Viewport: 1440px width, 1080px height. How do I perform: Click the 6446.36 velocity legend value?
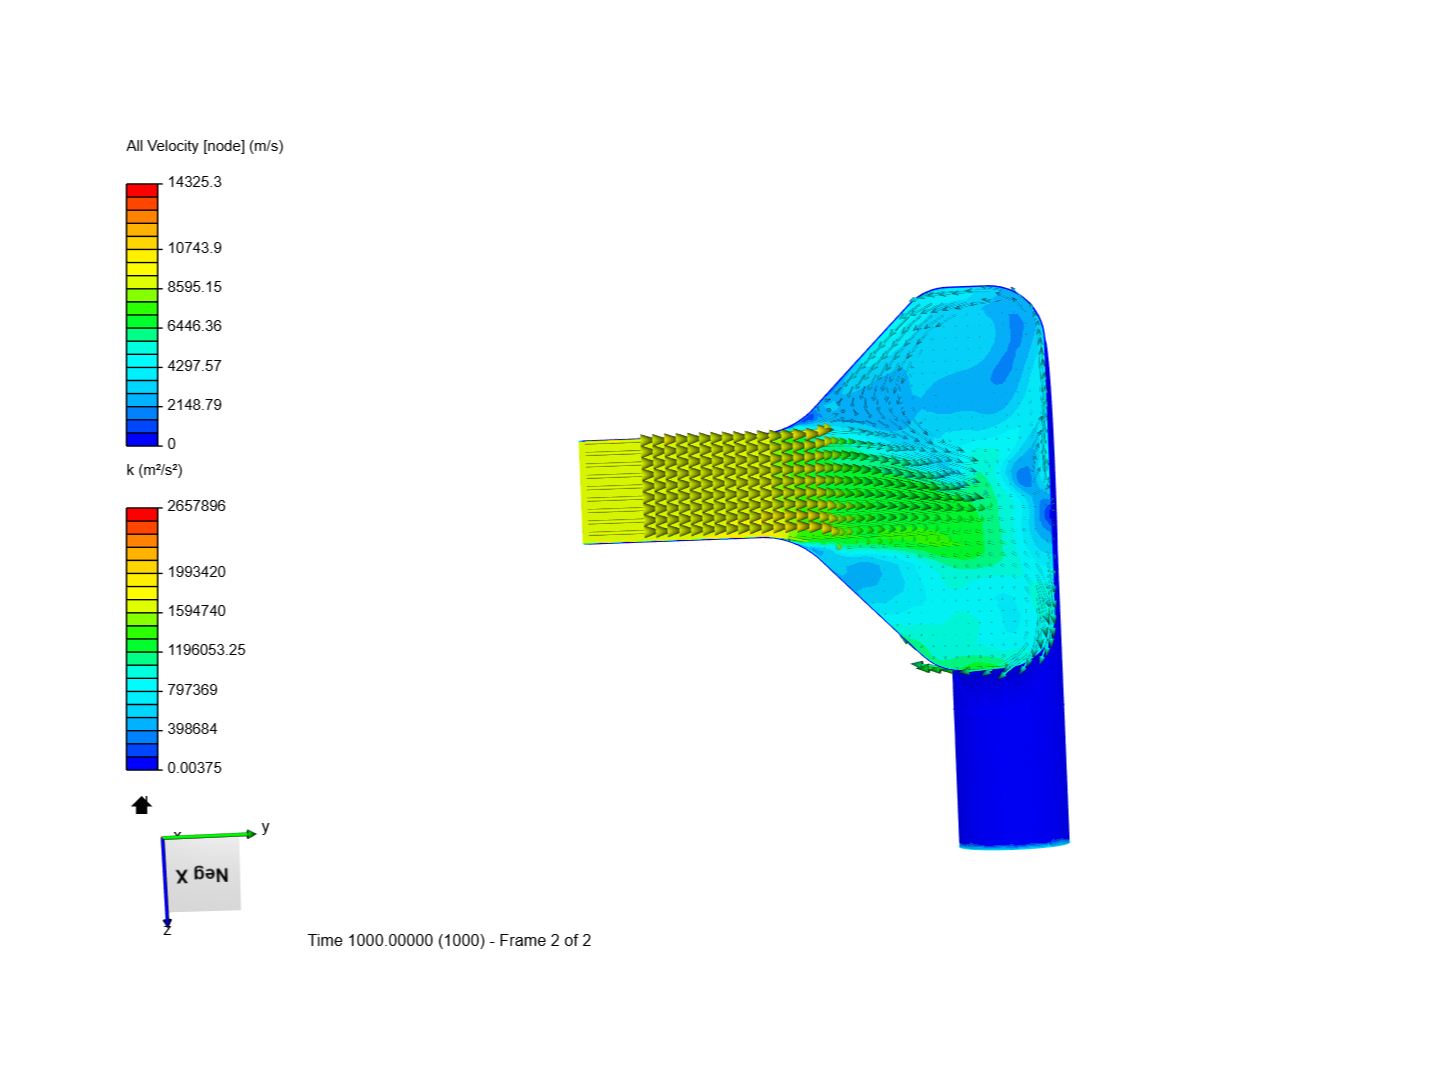click(195, 326)
